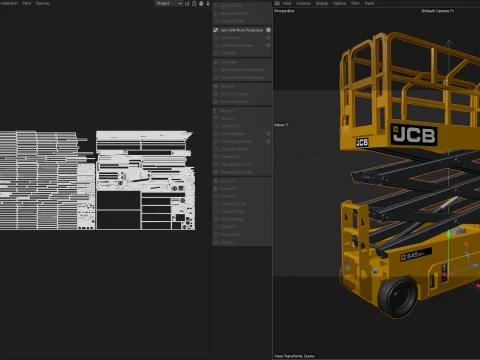Click the Store UV command
Viewport: 480px width, 360px height.
tap(242, 227)
